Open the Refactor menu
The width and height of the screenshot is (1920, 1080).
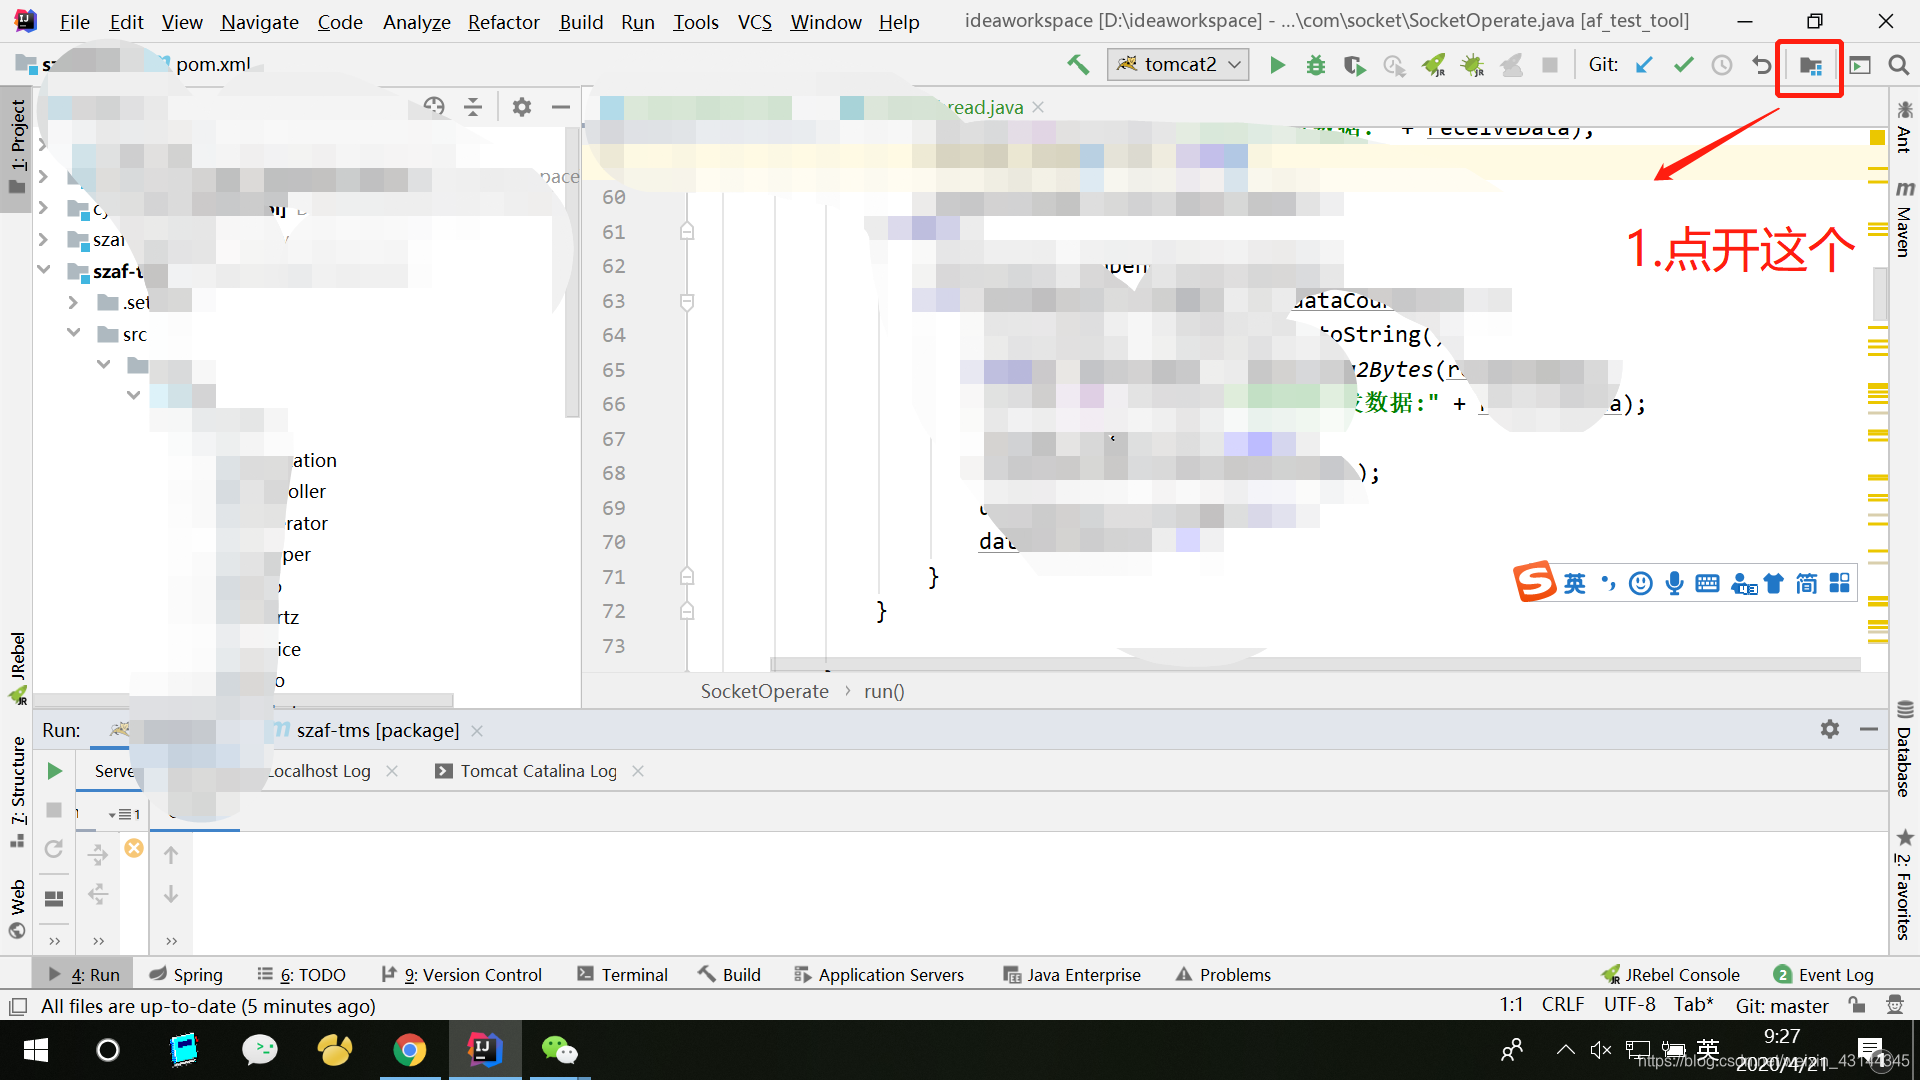503,22
